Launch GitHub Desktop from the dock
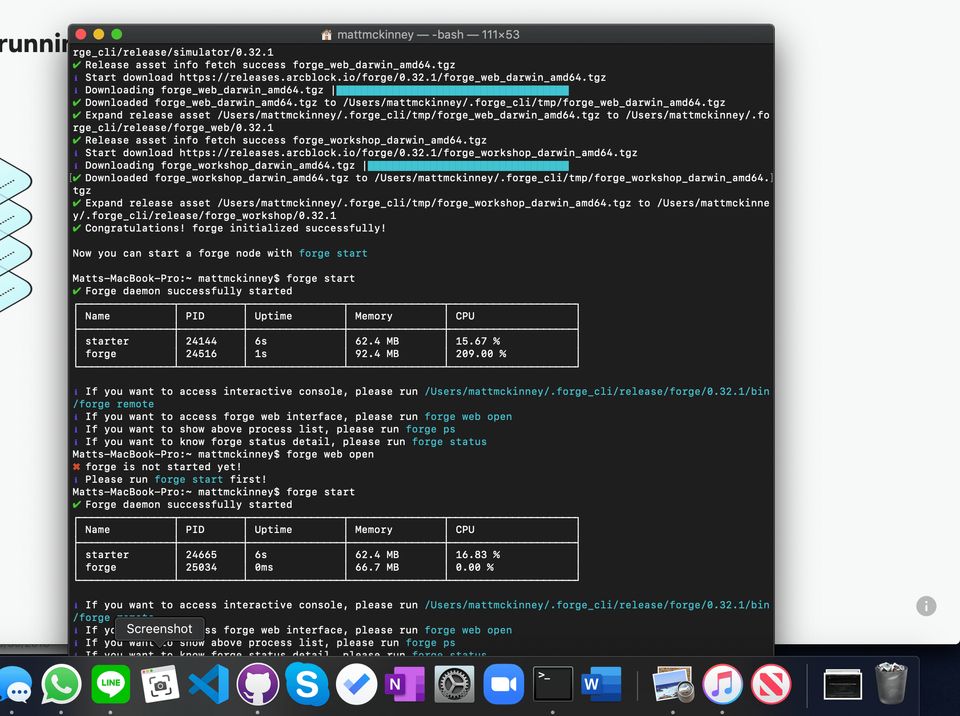This screenshot has height=716, width=960. click(x=258, y=685)
